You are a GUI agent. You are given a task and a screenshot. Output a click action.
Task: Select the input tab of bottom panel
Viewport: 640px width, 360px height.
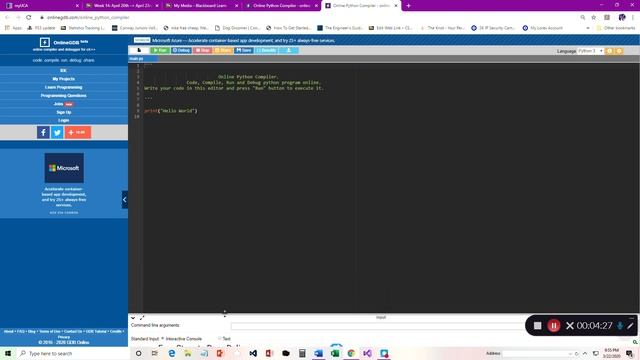[380, 317]
